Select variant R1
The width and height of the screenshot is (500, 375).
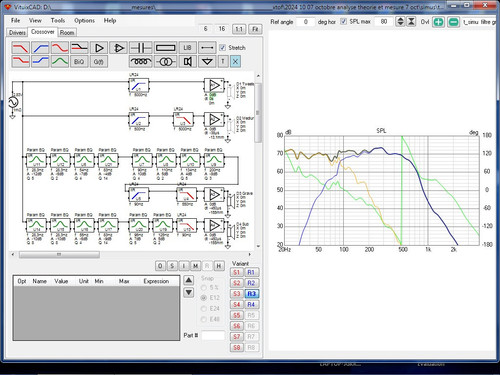251,272
